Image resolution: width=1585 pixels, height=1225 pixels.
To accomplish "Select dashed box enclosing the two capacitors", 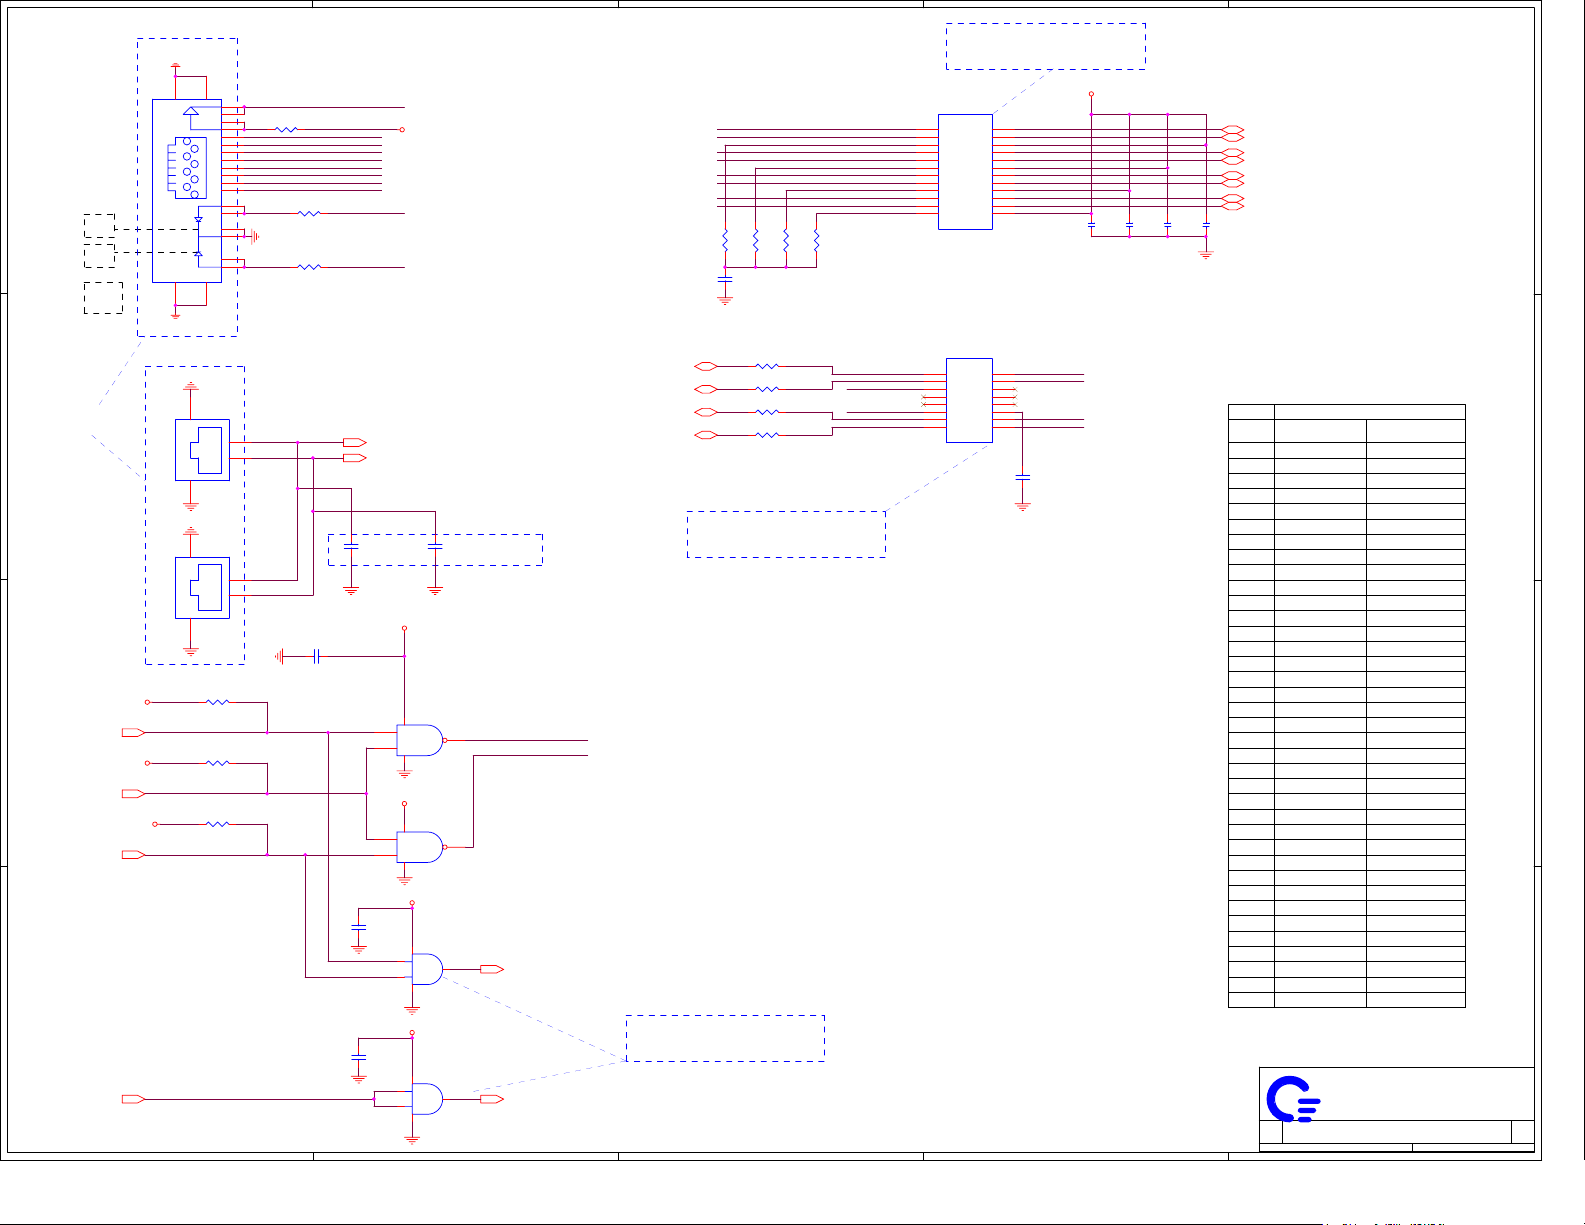I will point(435,550).
